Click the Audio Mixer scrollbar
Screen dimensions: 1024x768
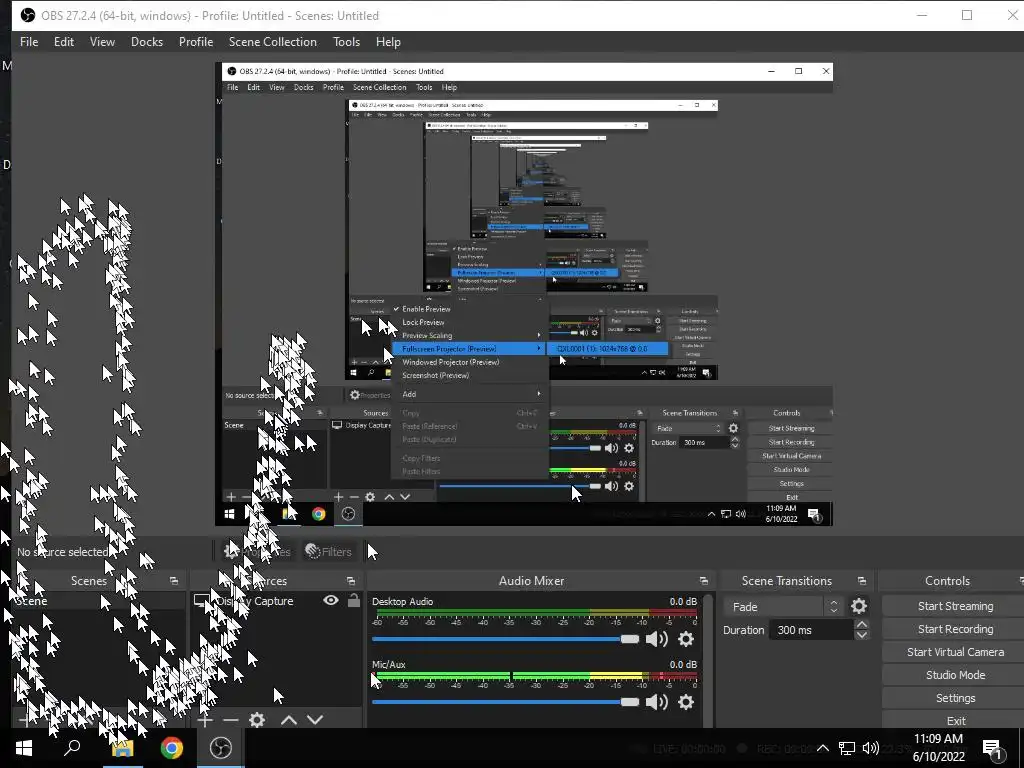[x=708, y=658]
